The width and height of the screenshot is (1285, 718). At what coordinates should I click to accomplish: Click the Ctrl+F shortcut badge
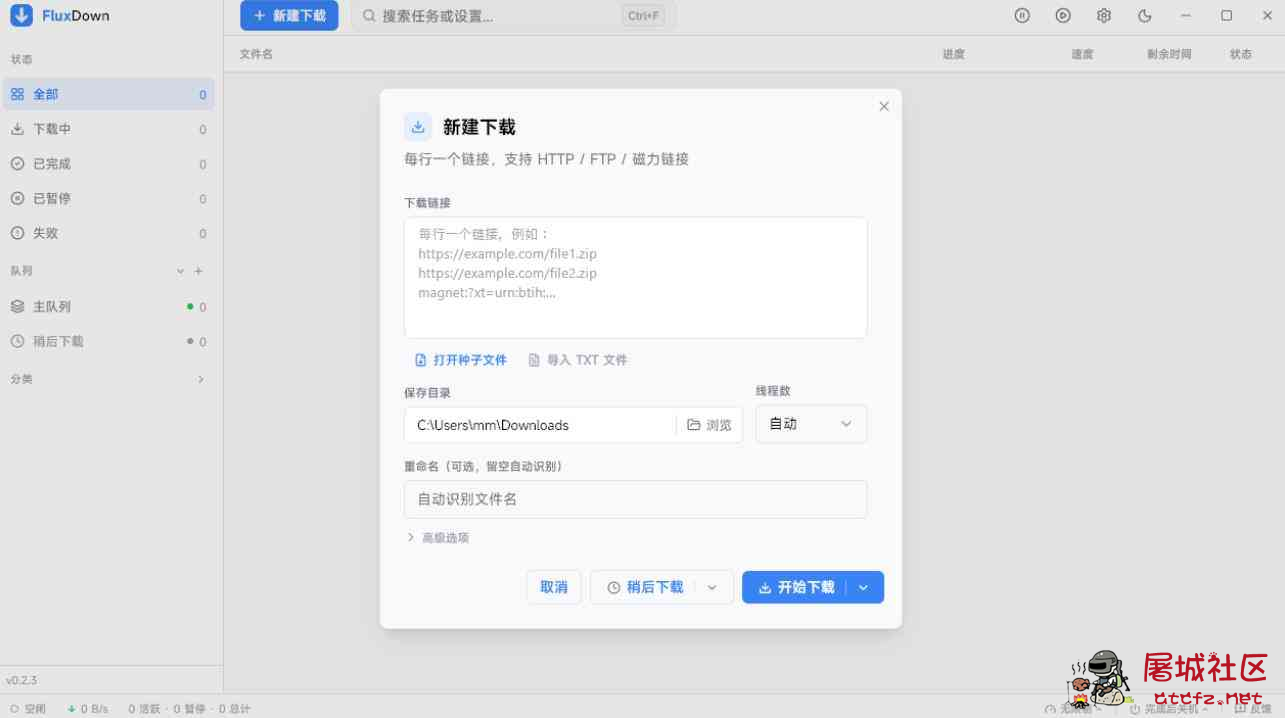tap(643, 16)
